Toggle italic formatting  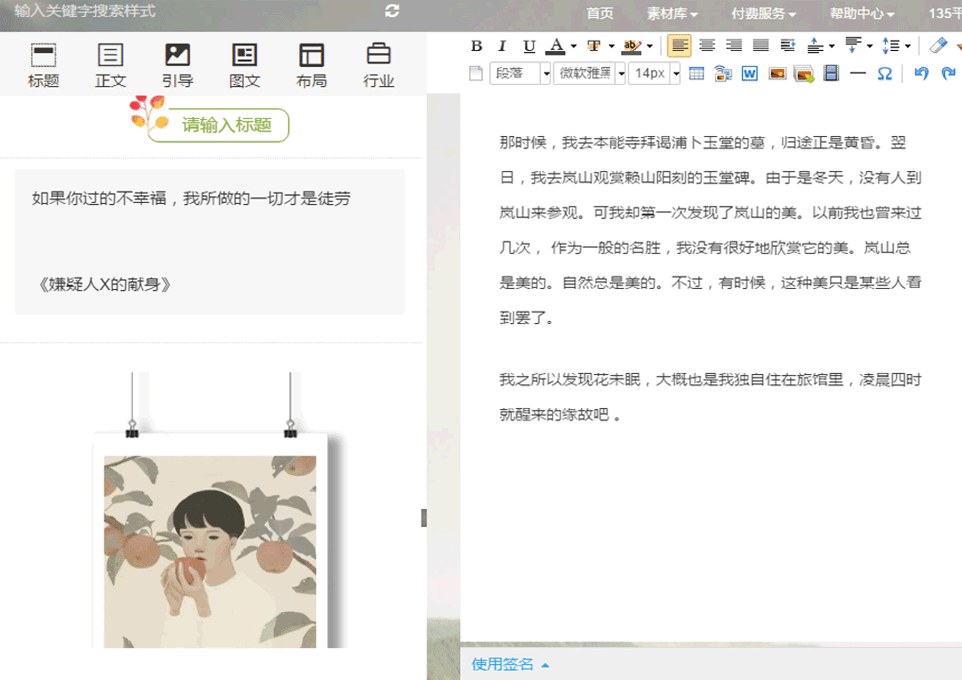(x=502, y=46)
